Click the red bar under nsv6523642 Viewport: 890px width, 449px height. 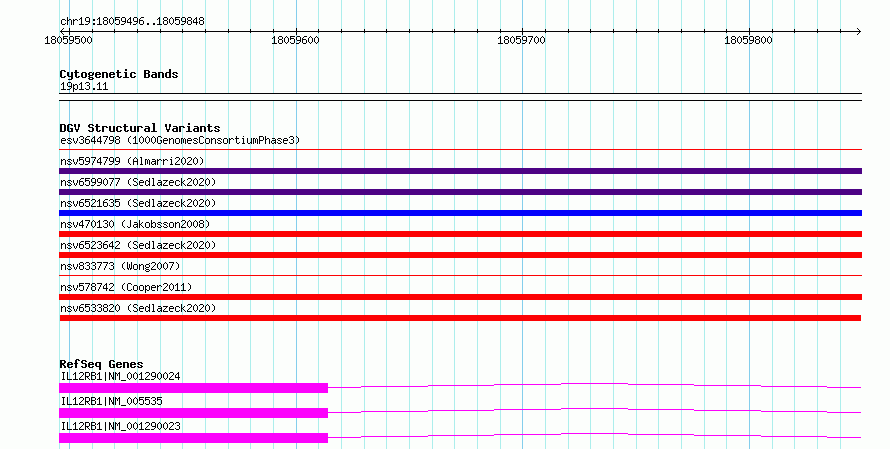coord(460,255)
